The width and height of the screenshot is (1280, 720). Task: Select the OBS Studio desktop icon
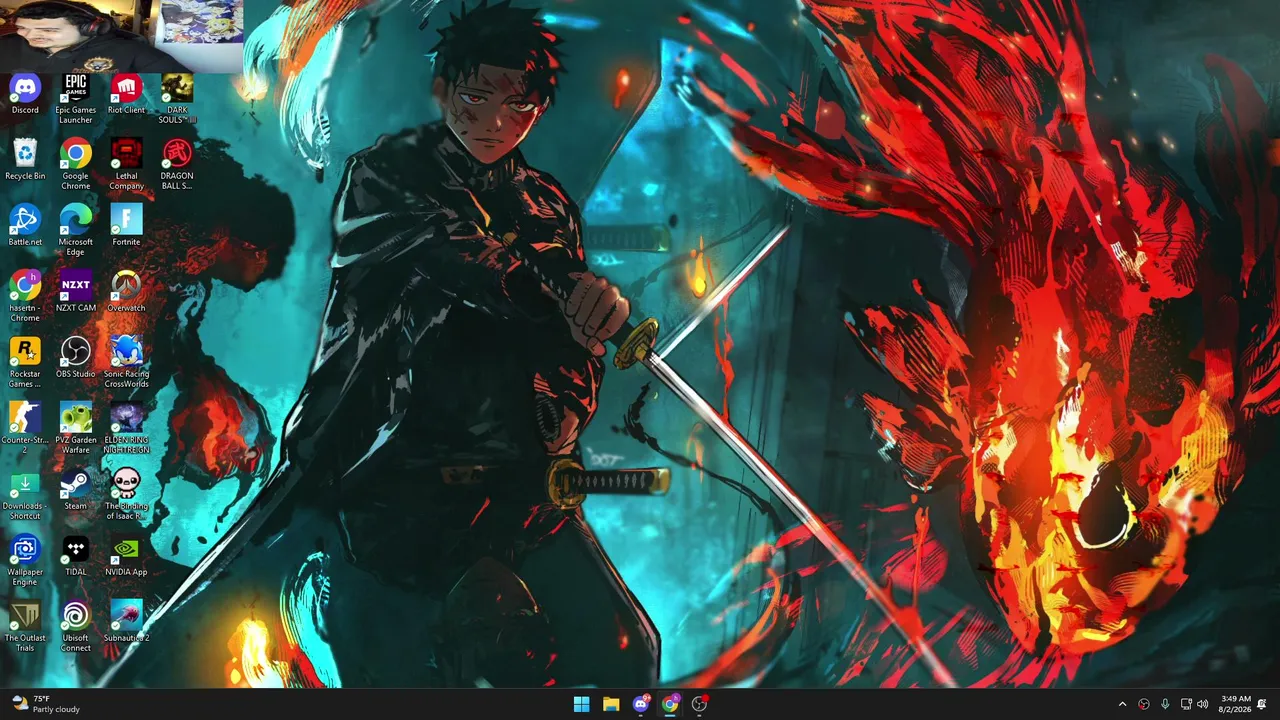pyautogui.click(x=75, y=359)
